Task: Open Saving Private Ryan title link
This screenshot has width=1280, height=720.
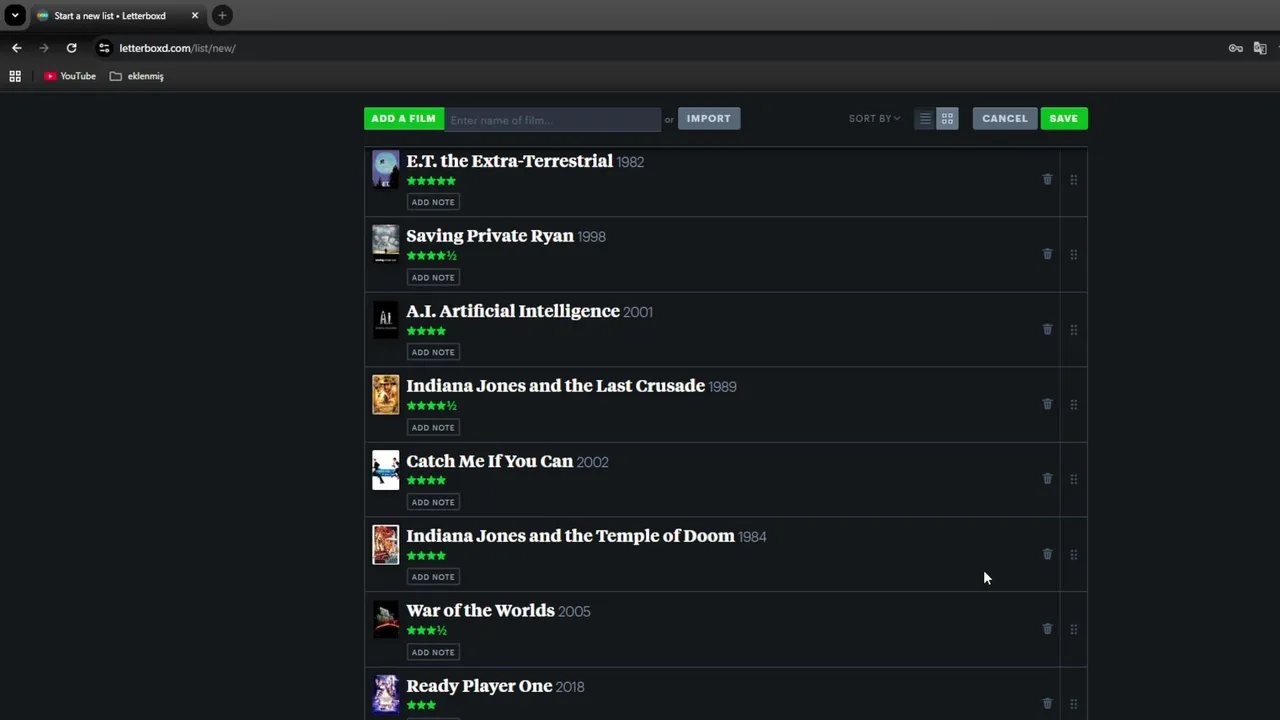Action: tap(490, 236)
